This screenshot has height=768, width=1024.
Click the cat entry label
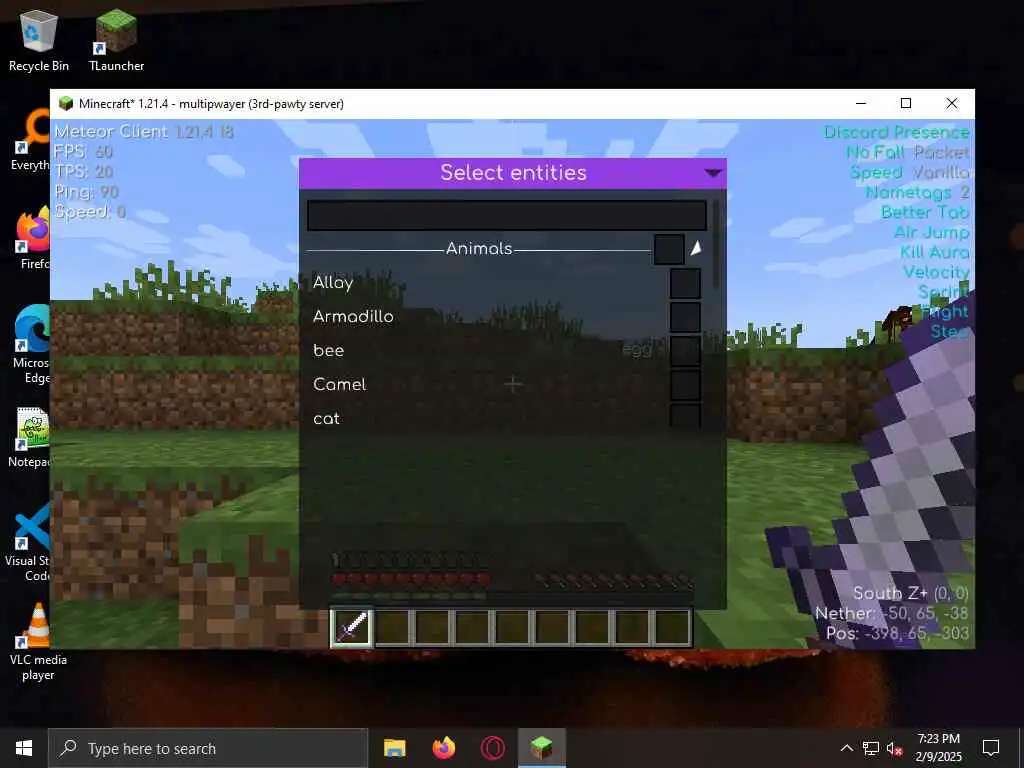point(327,419)
